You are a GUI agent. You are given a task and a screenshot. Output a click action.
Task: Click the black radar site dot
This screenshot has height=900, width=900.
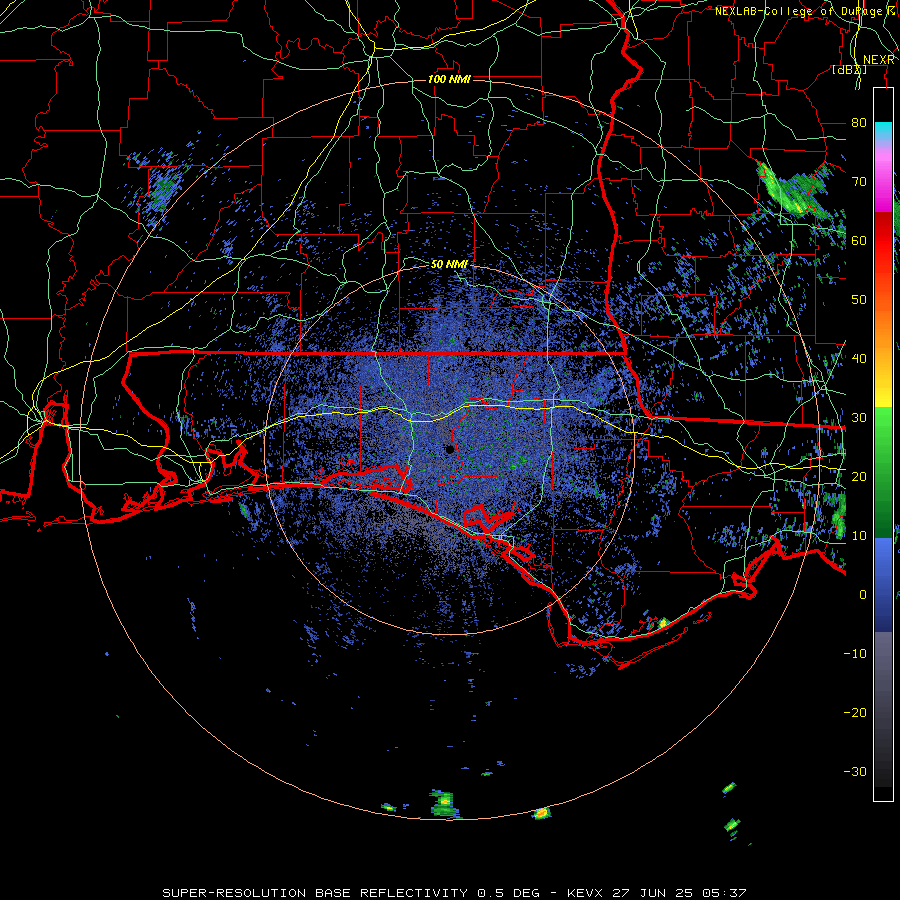(450, 449)
